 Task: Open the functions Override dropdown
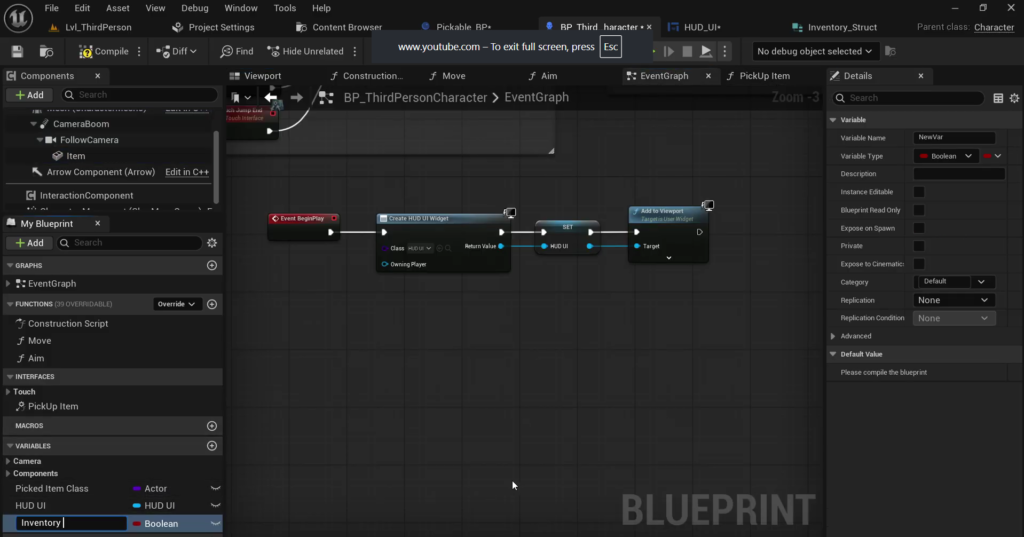[176, 304]
